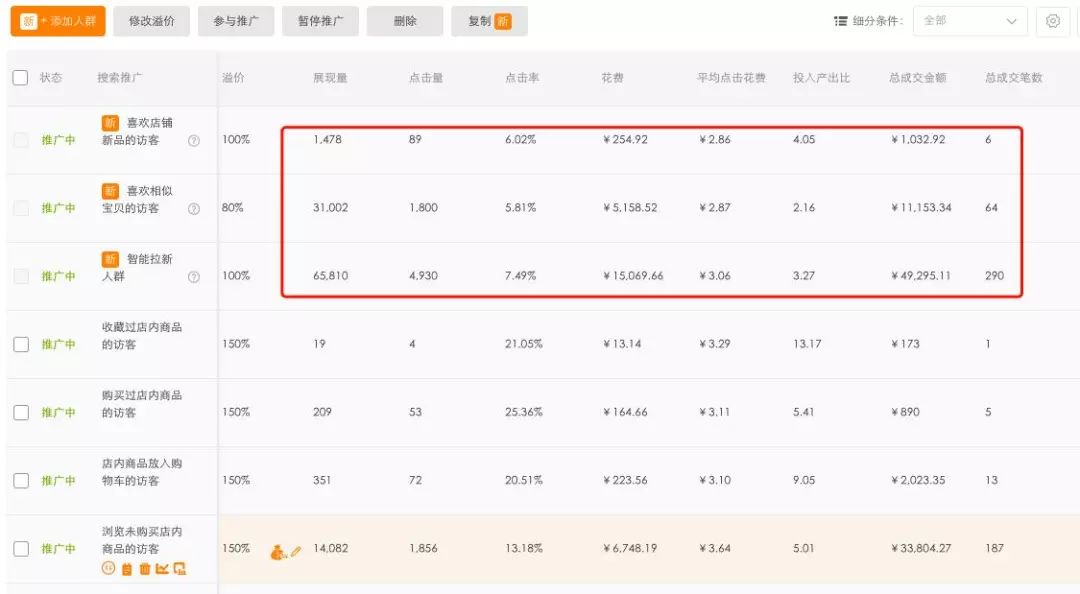Click the 推广中 status for 智能拉新人群

point(59,276)
